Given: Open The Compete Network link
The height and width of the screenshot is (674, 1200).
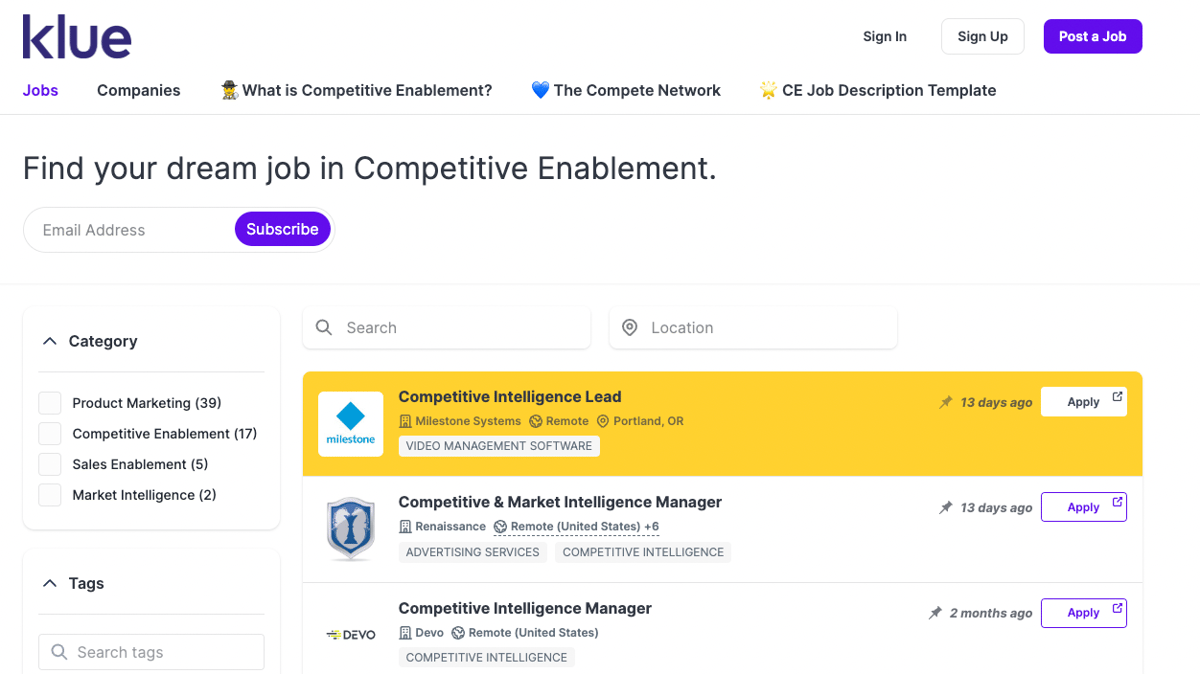Looking at the screenshot, I should 626,90.
